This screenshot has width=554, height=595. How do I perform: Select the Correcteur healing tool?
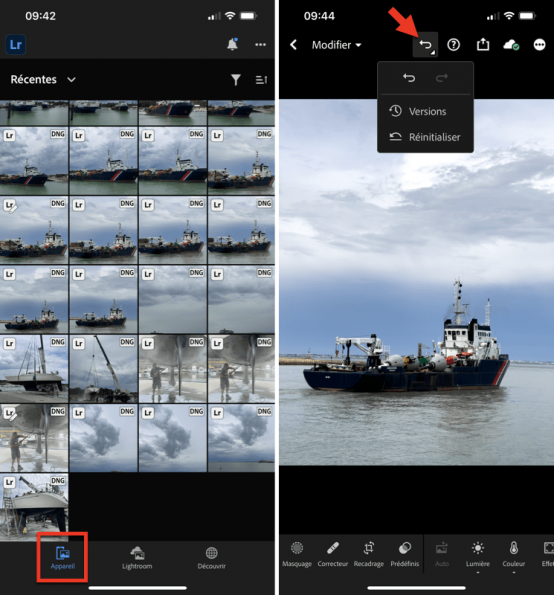click(333, 554)
